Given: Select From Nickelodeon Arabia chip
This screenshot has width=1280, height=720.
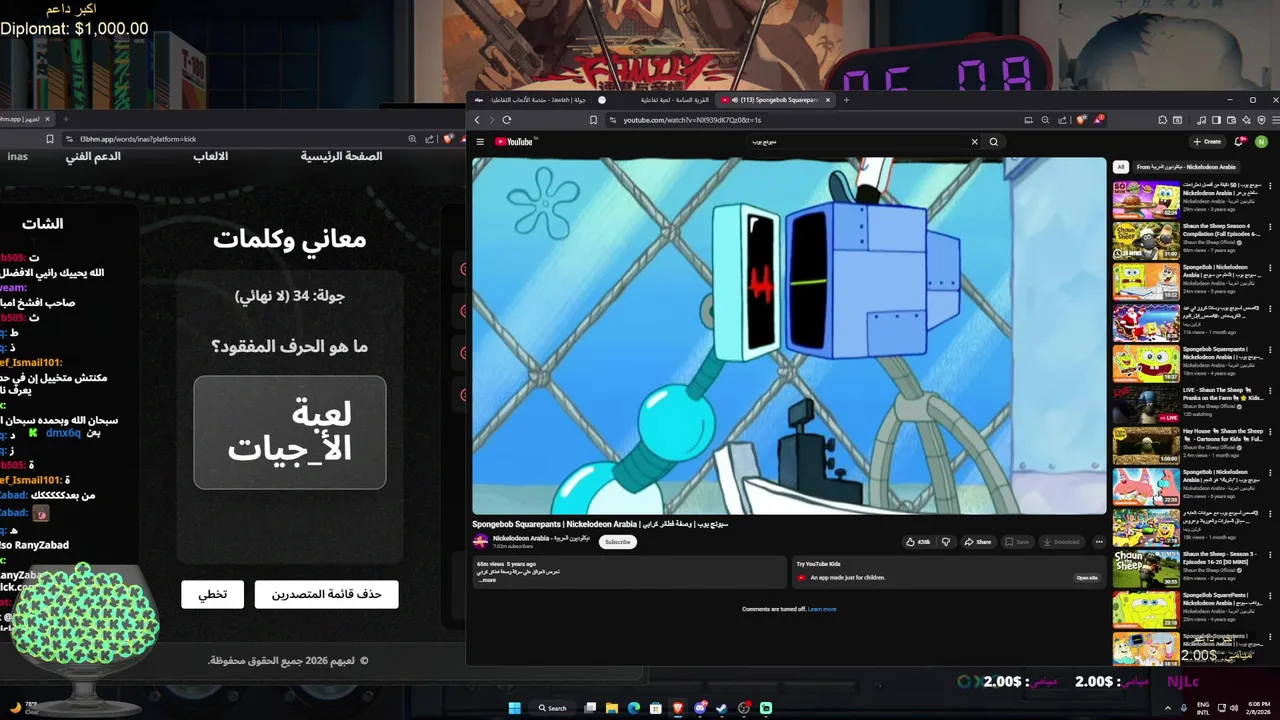Looking at the screenshot, I should 1186,167.
